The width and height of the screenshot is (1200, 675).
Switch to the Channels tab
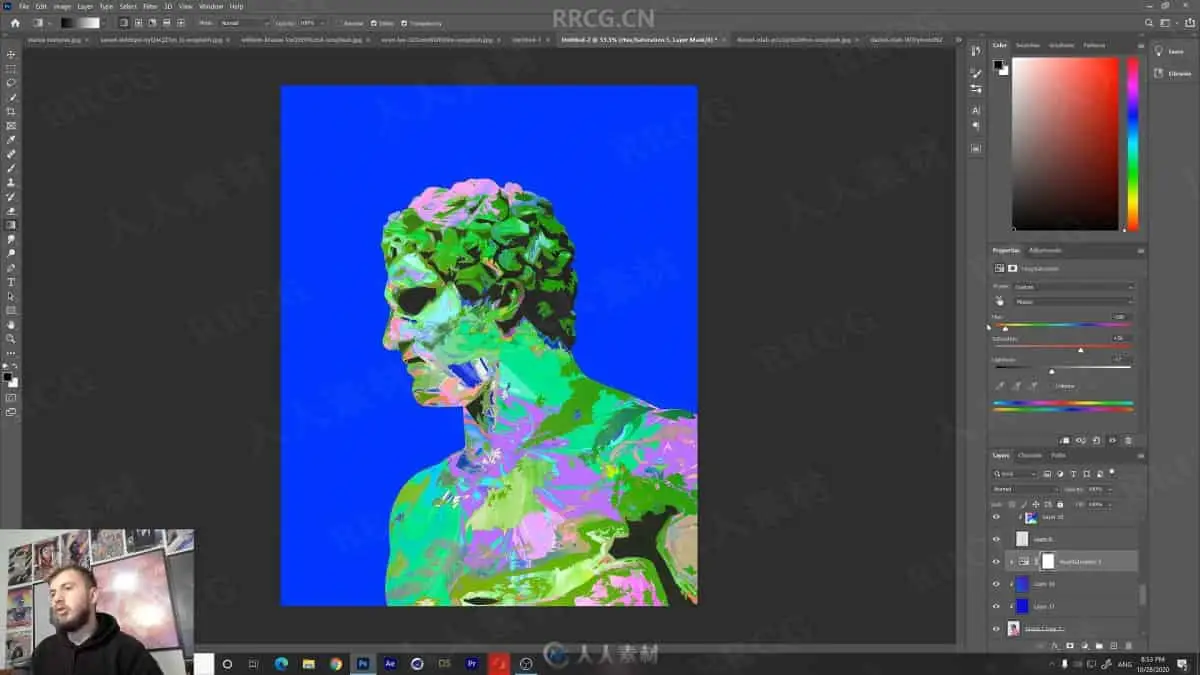pyautogui.click(x=1030, y=455)
